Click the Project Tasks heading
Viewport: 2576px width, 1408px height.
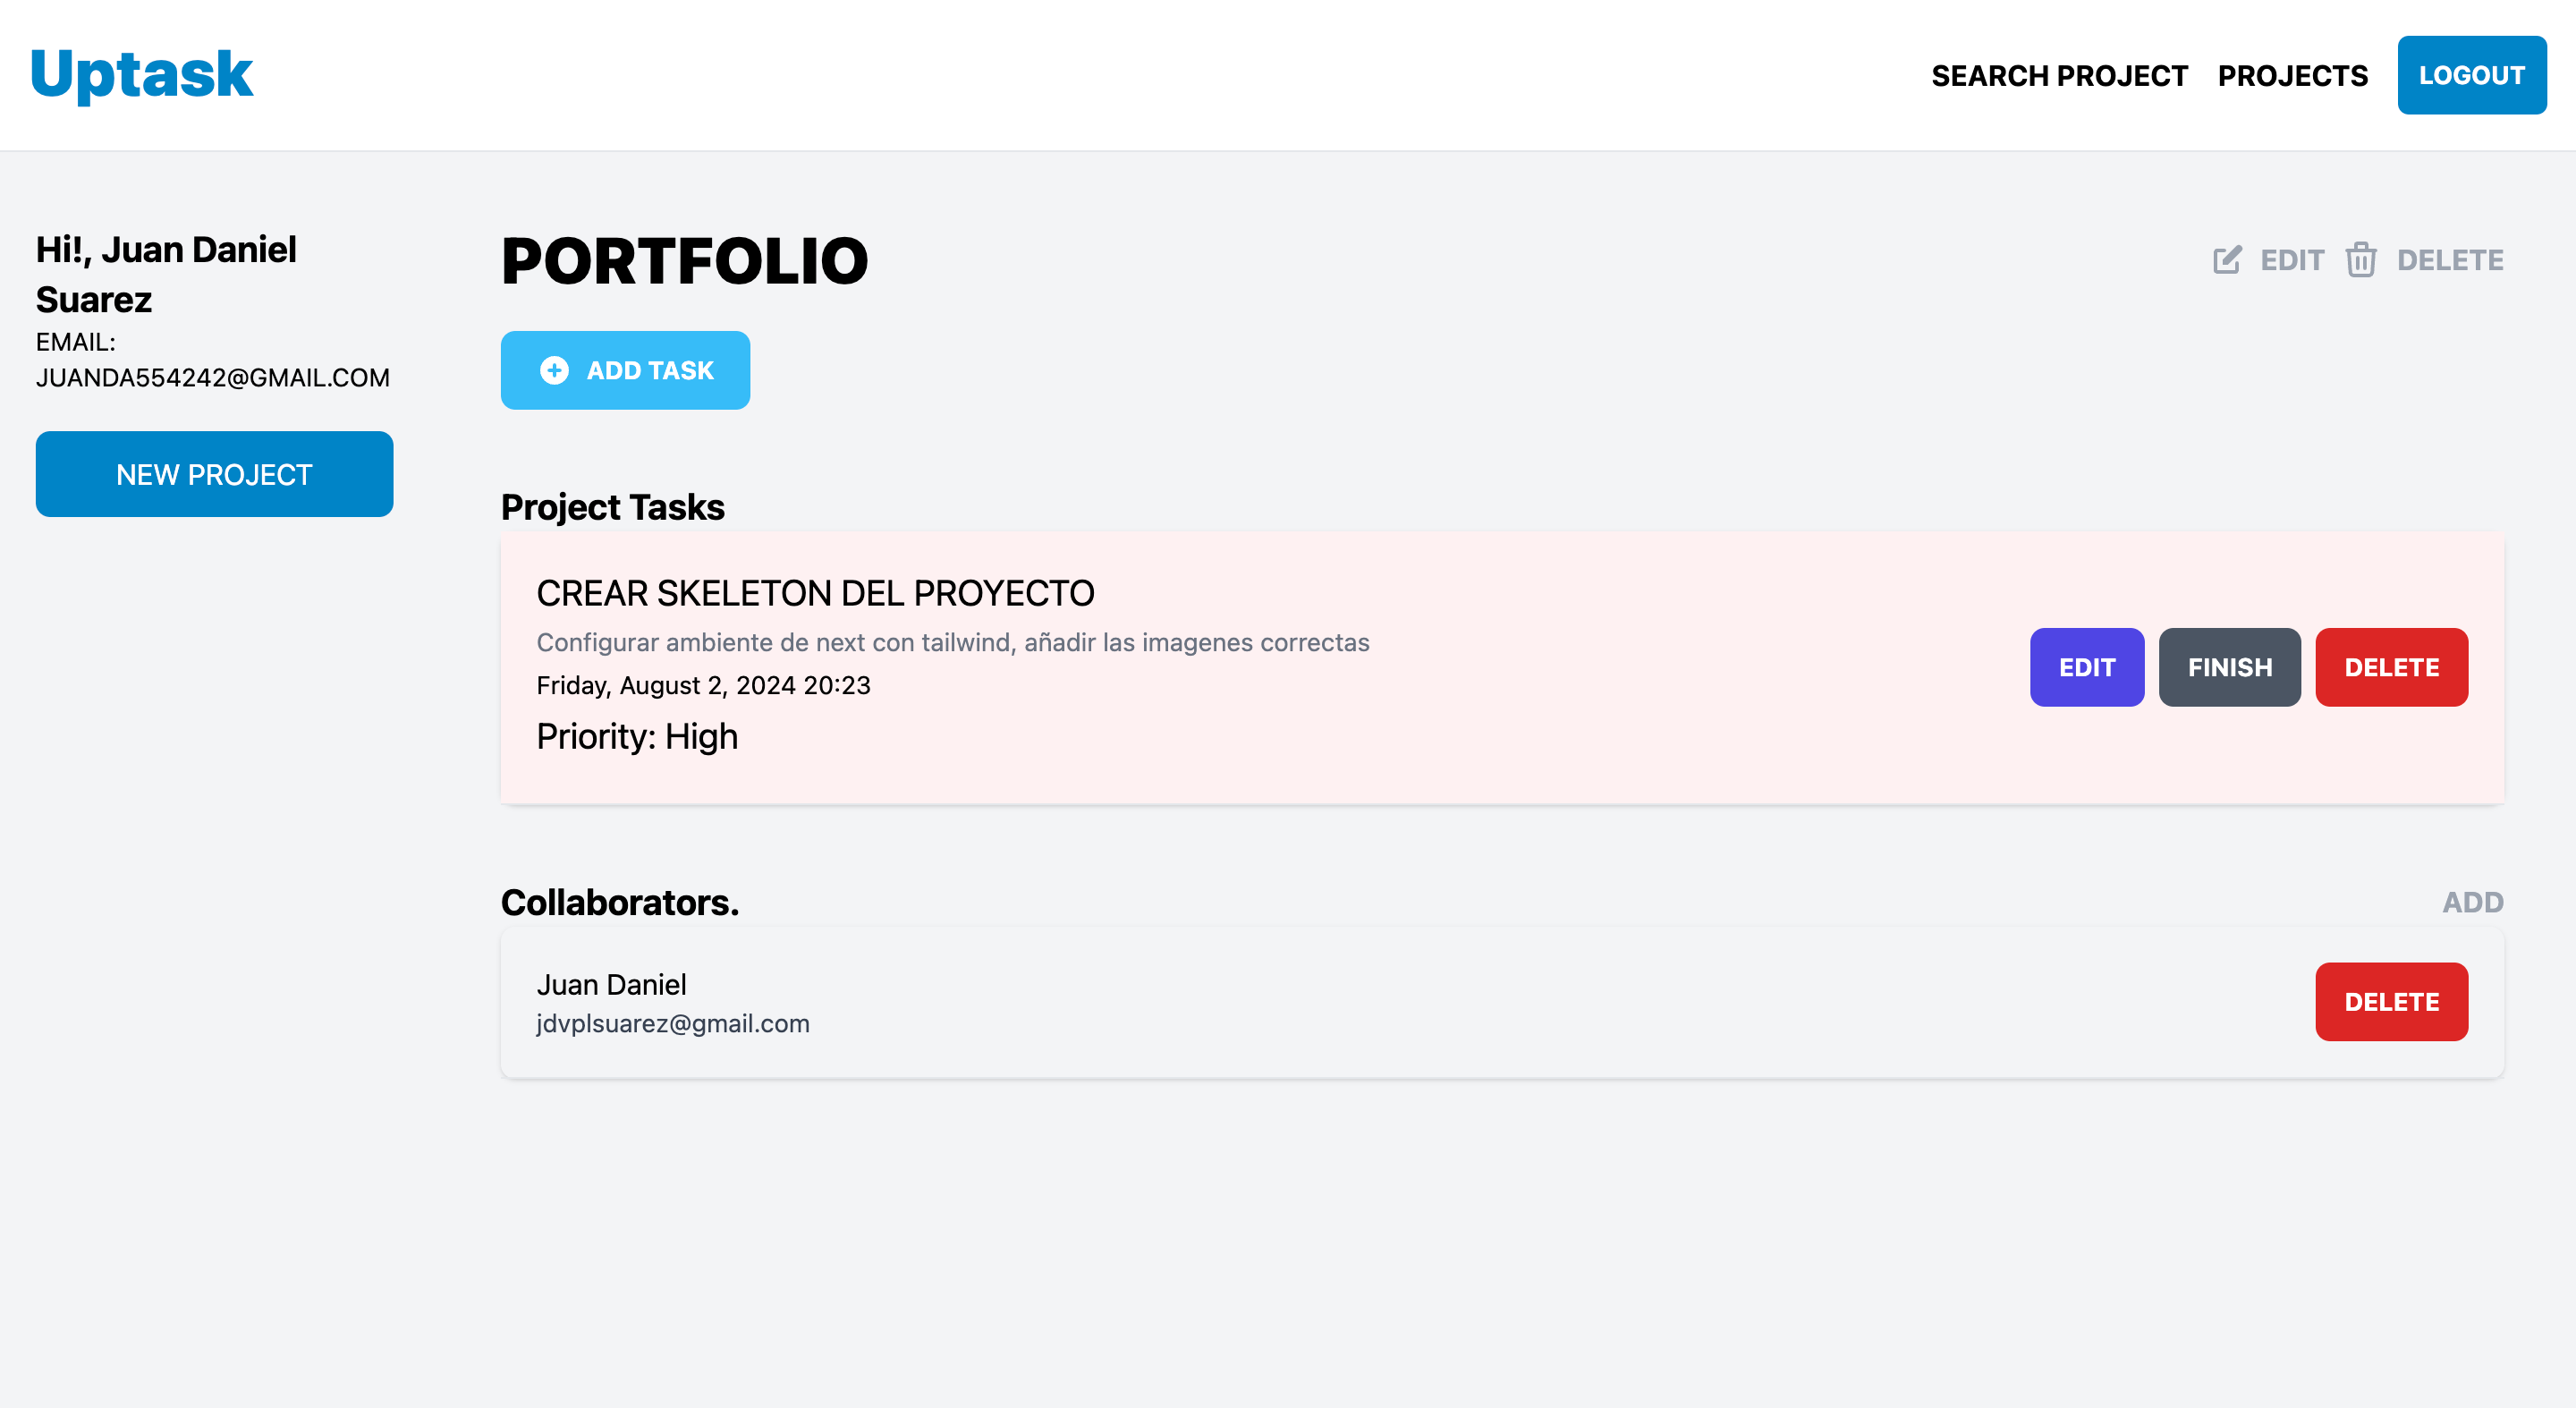612,507
